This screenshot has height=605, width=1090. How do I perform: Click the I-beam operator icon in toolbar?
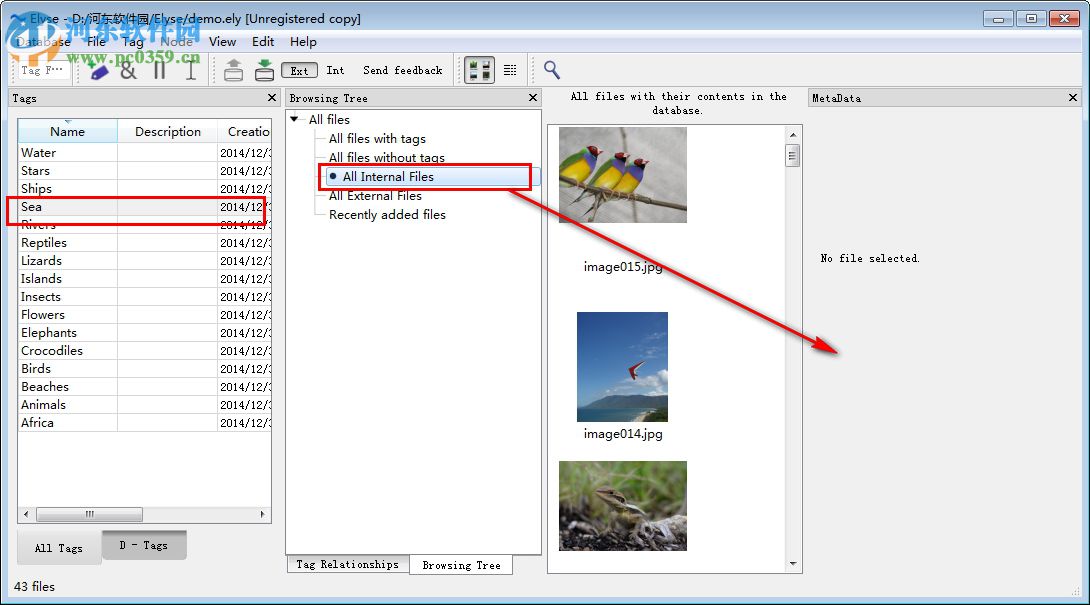click(x=190, y=70)
